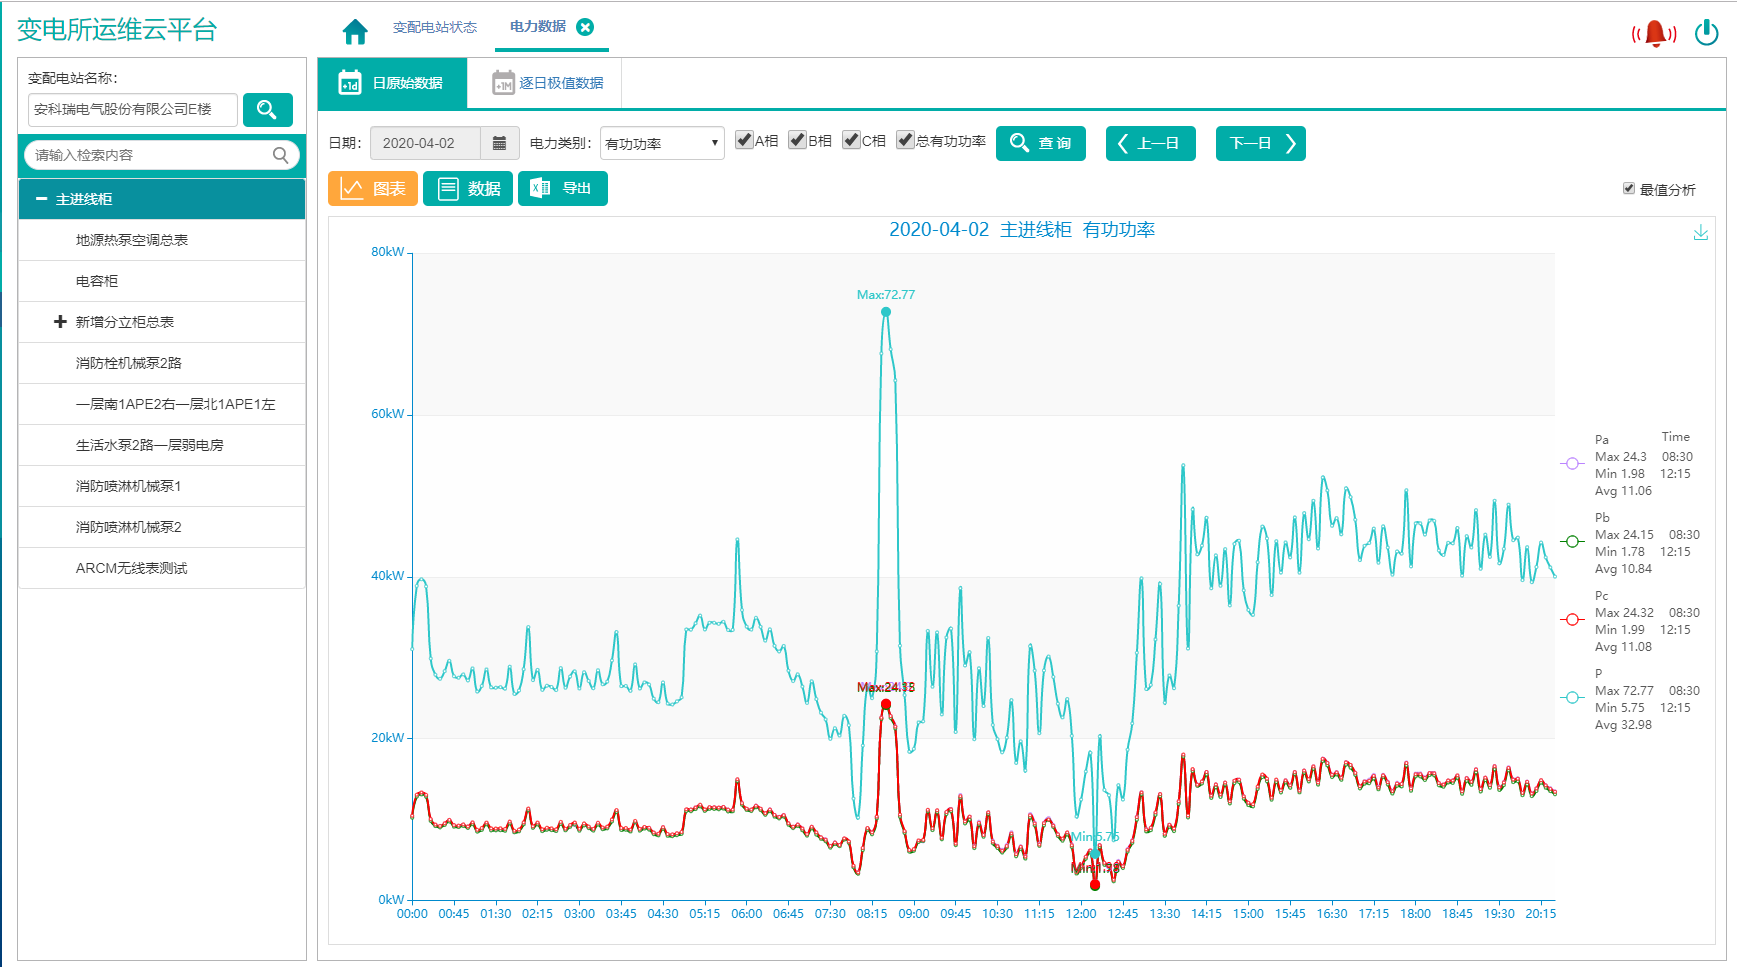The width and height of the screenshot is (1737, 967).
Task: Open the 电力类别 dropdown showing 有功功率
Action: [662, 143]
